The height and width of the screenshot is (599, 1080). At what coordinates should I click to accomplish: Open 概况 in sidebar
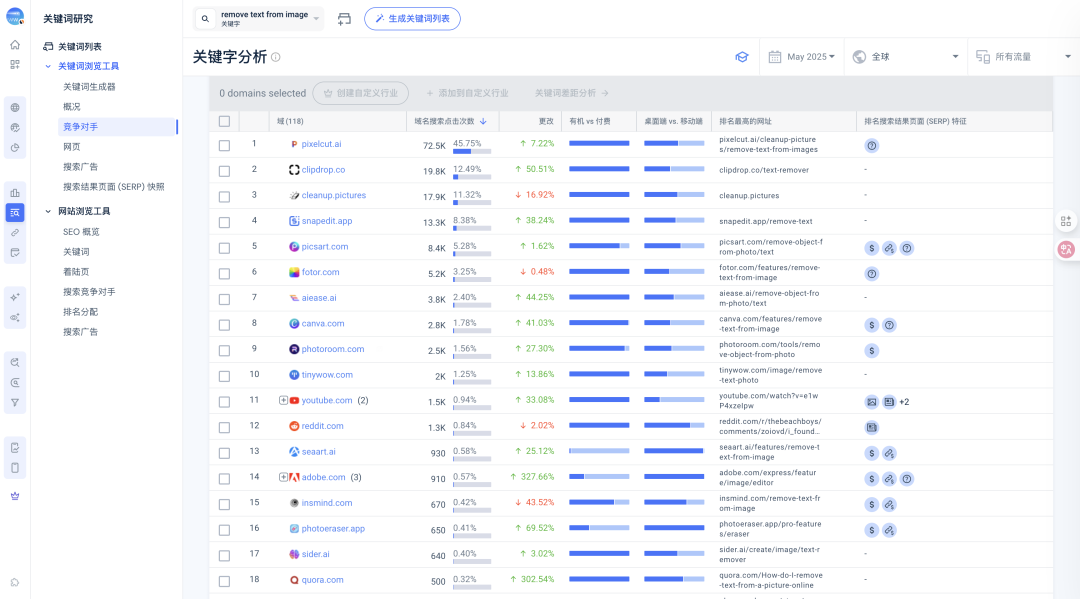[x=72, y=107]
